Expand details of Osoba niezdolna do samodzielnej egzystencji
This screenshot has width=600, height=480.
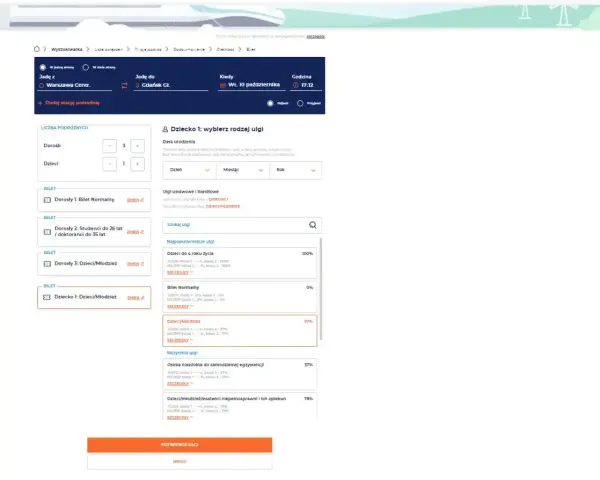pos(180,384)
